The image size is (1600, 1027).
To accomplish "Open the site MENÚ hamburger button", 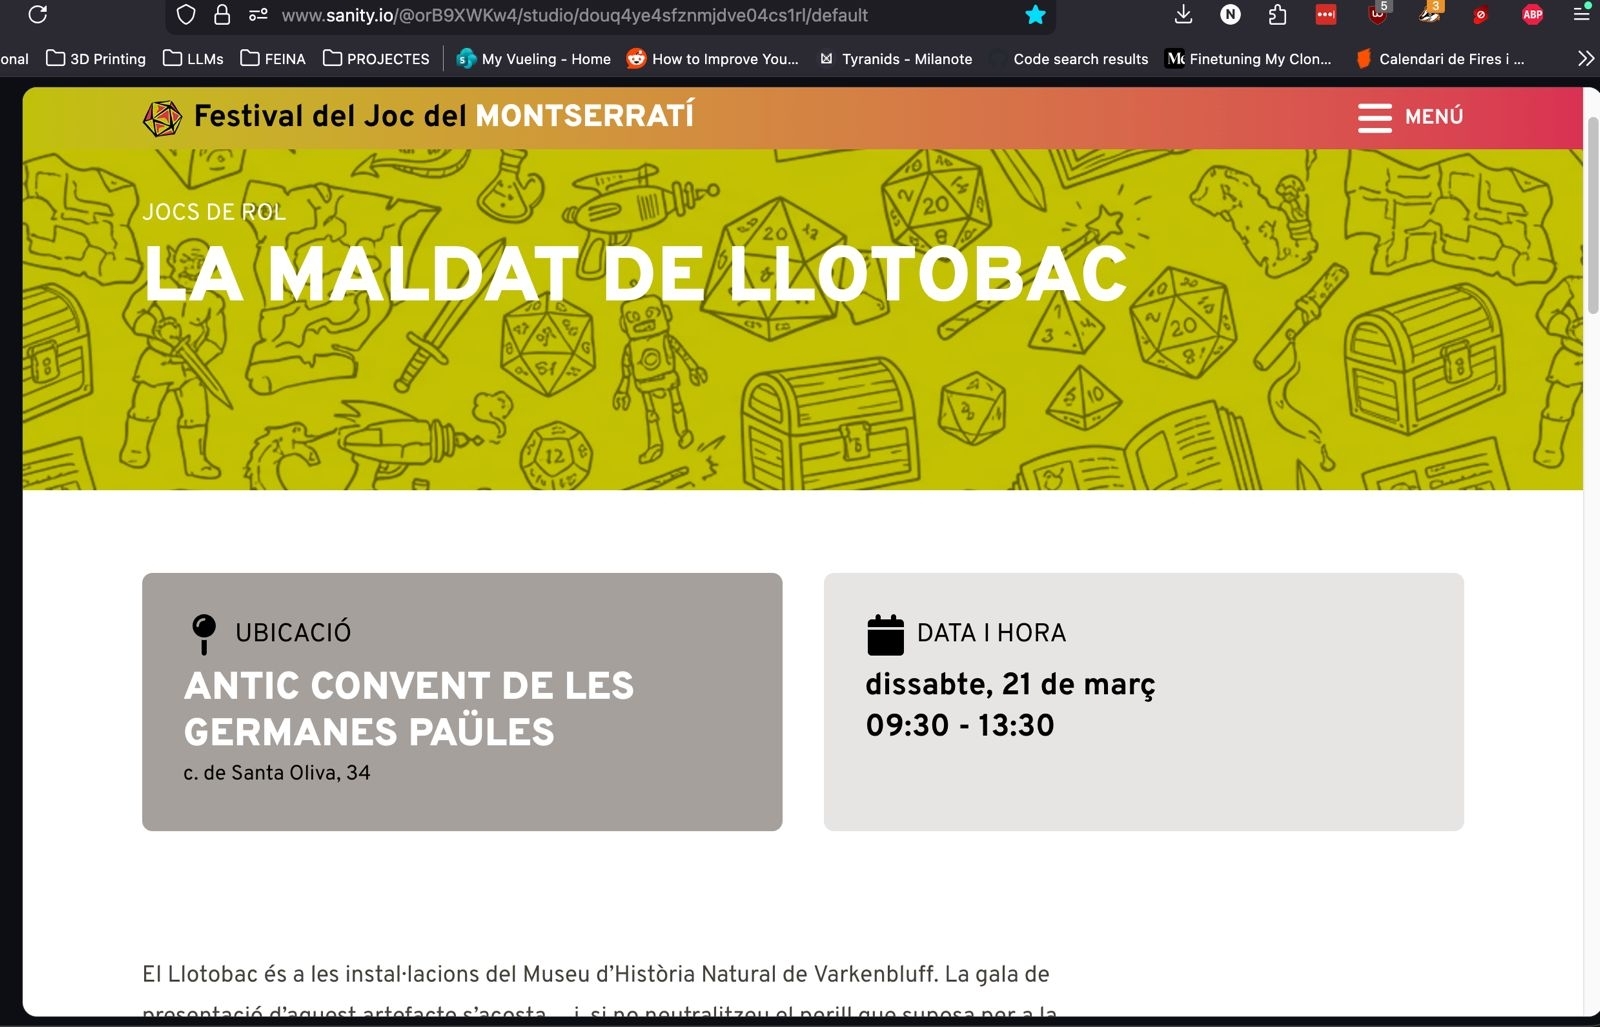I will (x=1410, y=117).
